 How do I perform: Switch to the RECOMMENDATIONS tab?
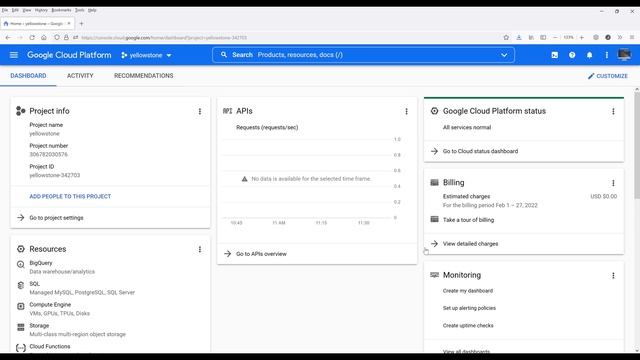point(144,76)
